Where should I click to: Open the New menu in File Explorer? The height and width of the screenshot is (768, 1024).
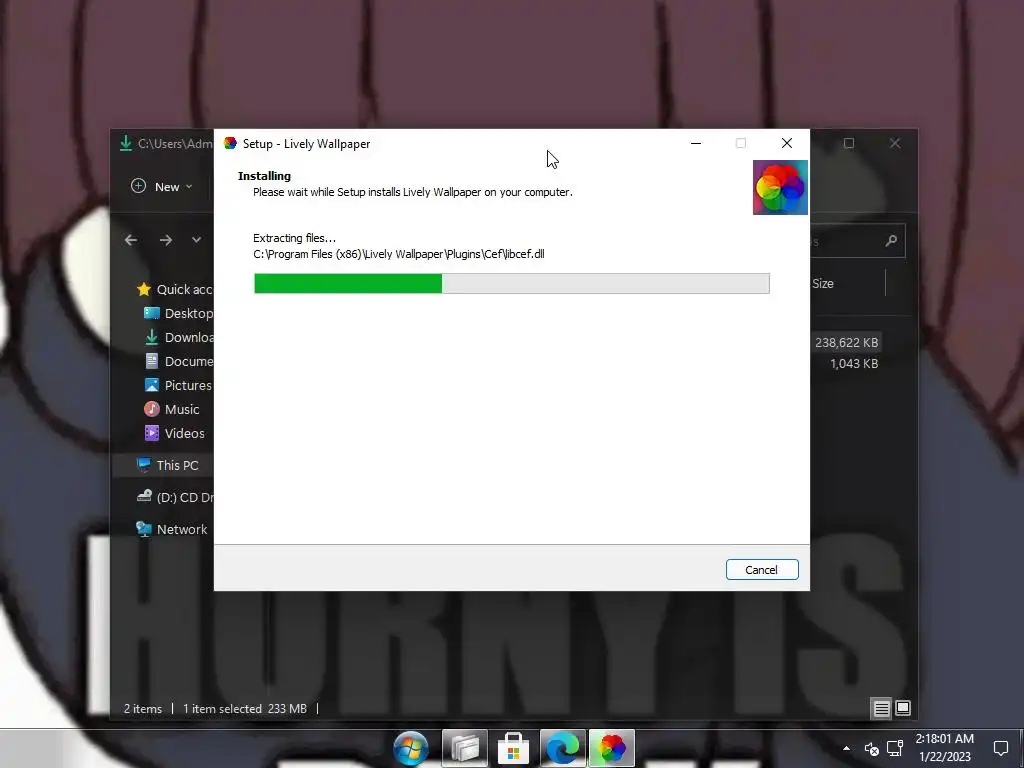161,187
